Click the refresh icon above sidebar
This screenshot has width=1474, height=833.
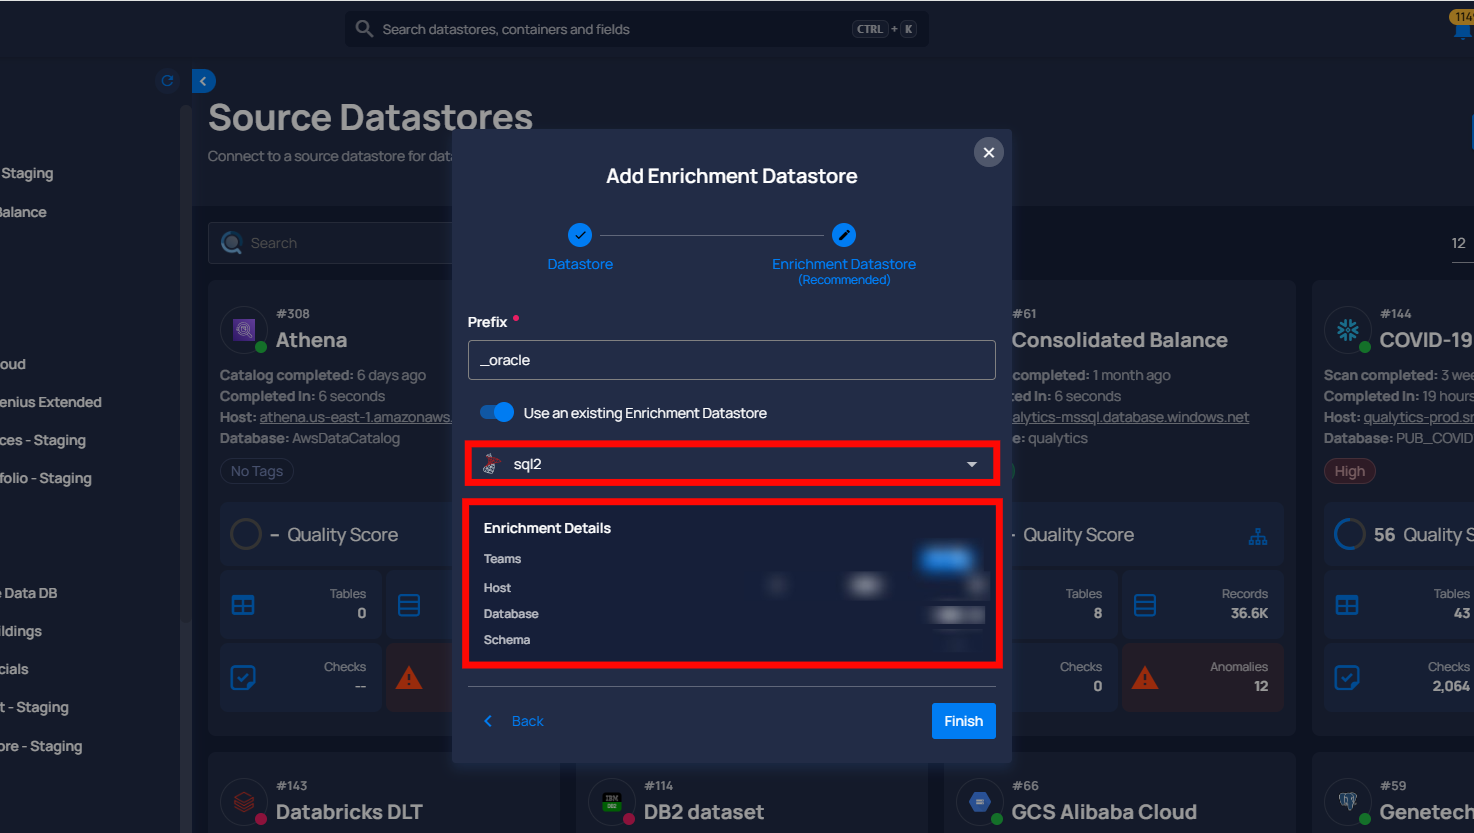(x=168, y=81)
